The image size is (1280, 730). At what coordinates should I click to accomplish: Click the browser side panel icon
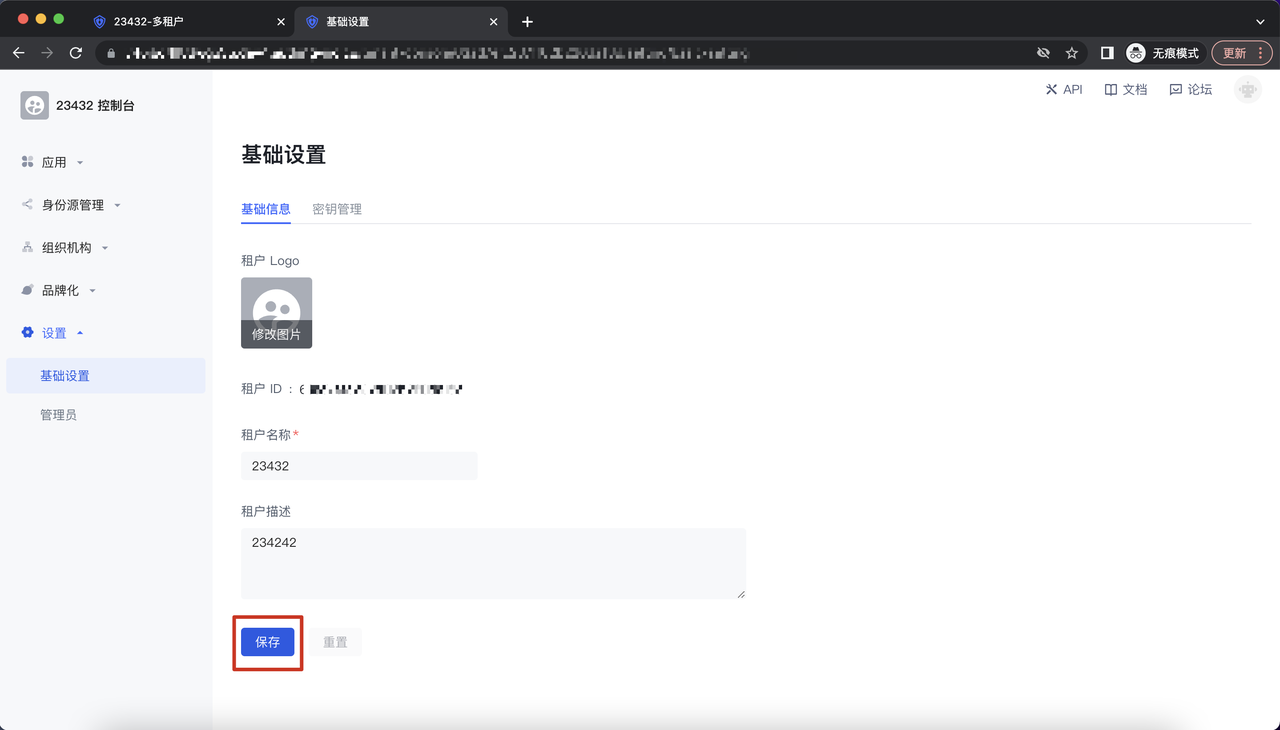click(1107, 53)
